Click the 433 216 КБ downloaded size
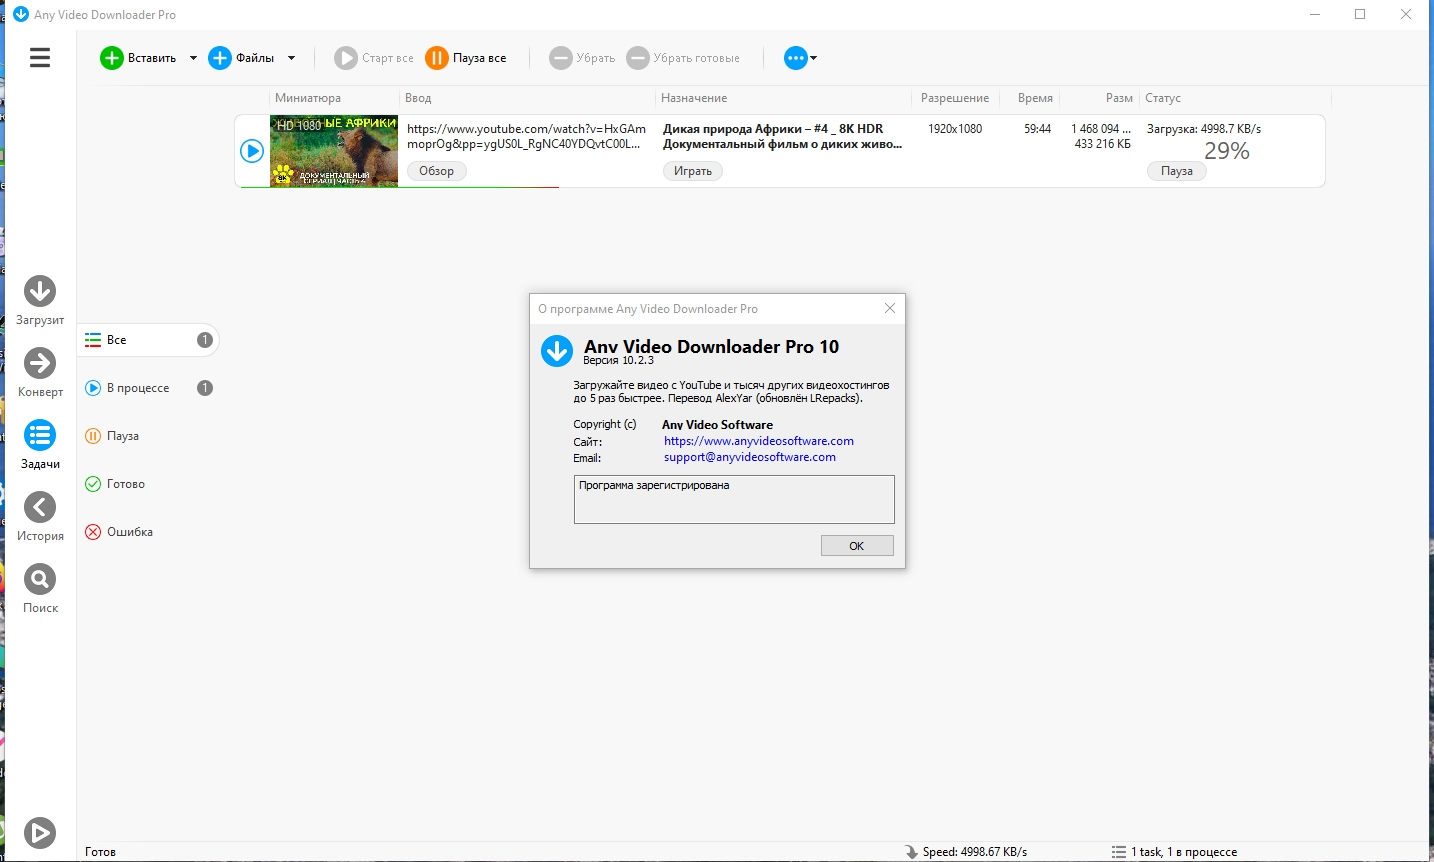The height and width of the screenshot is (862, 1434). (1103, 144)
